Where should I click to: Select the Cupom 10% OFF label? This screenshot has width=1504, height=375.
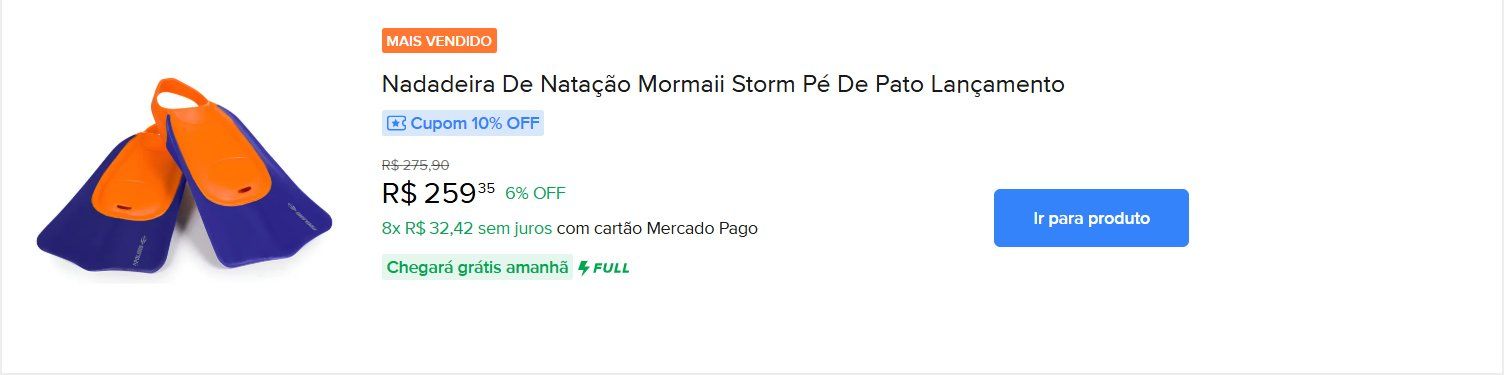(463, 124)
